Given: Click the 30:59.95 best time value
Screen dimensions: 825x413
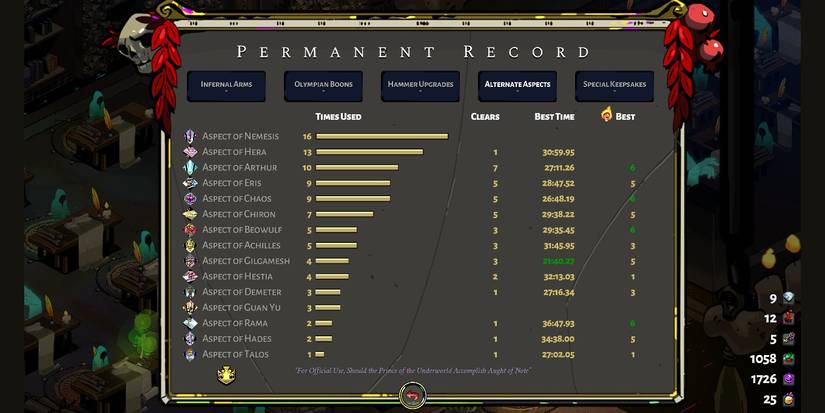Looking at the screenshot, I should coord(558,153).
